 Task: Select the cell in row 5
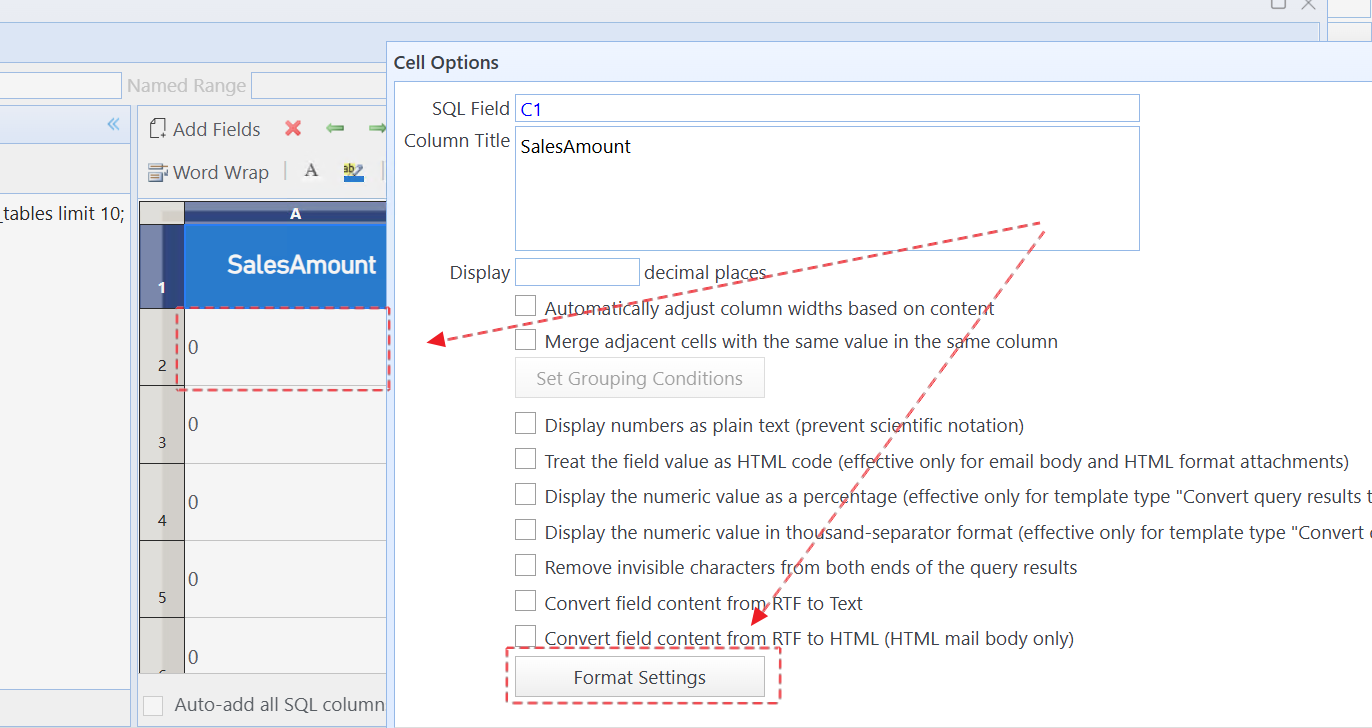286,579
